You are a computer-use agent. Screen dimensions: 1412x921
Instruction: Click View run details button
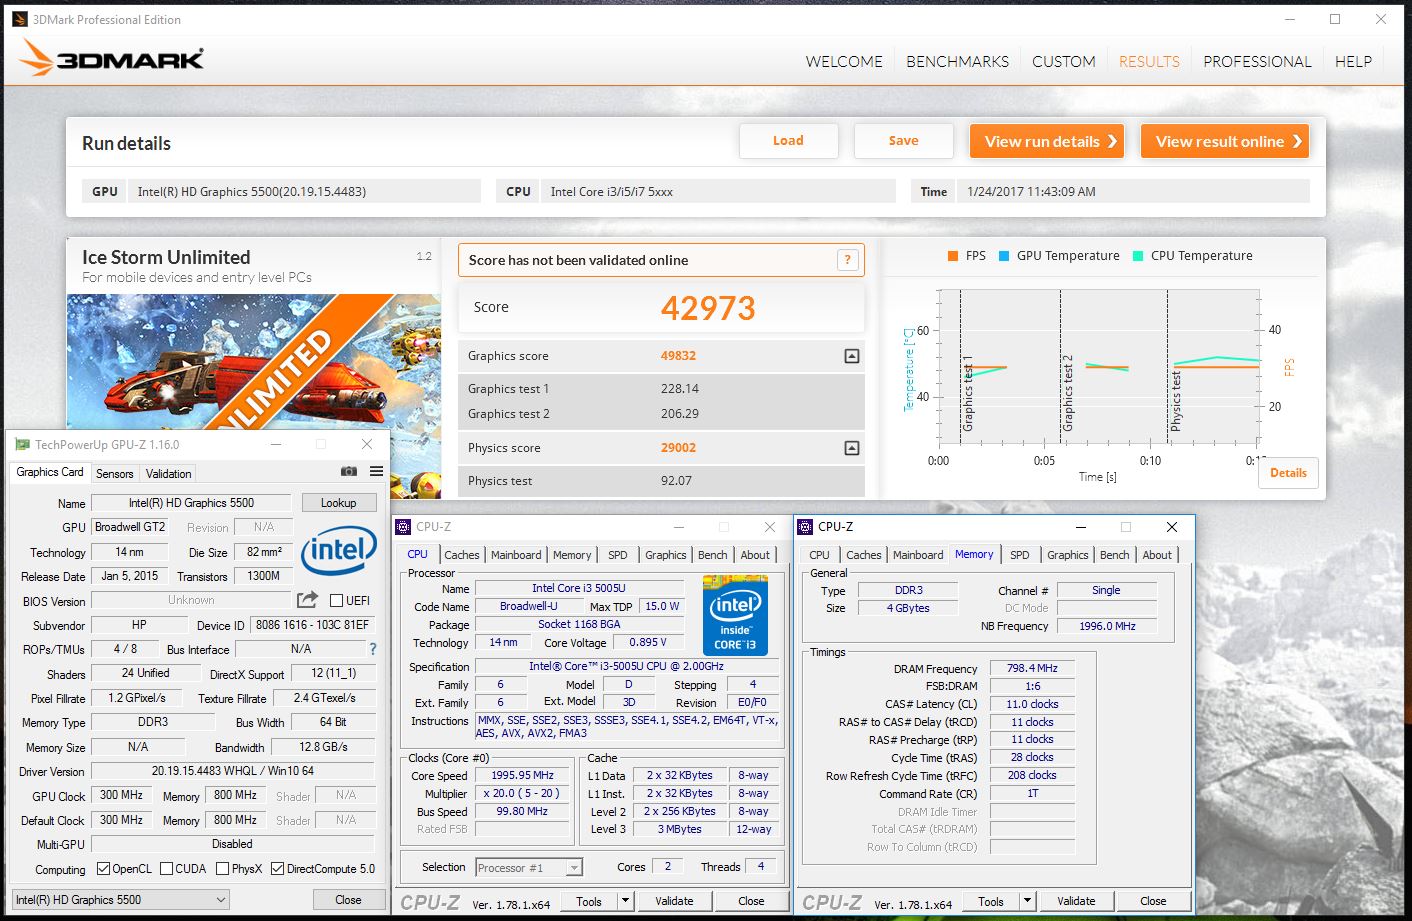[x=1048, y=141]
